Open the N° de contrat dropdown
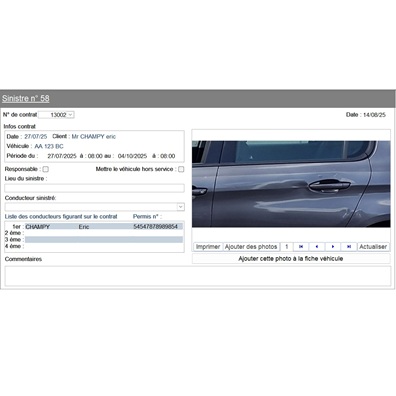Screen dimensions: 396x396 (x=56, y=115)
